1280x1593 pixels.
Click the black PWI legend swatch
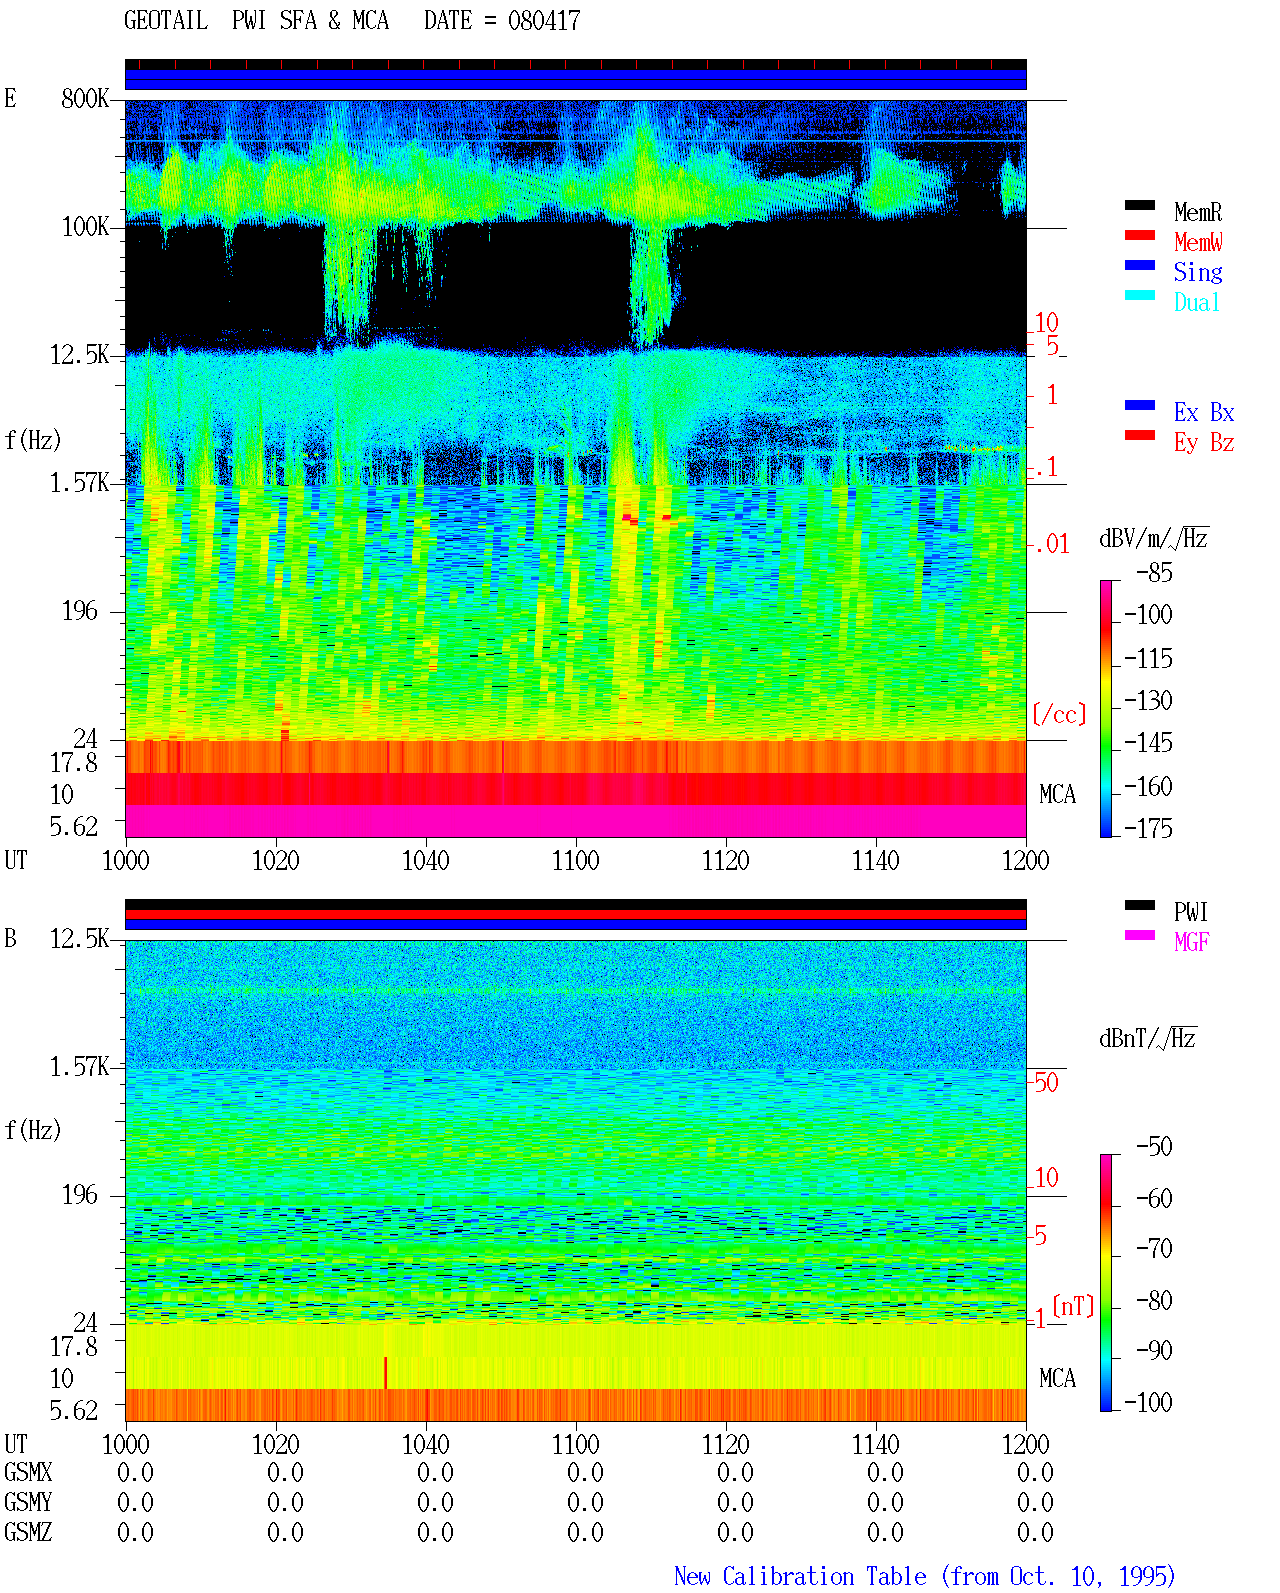pyautogui.click(x=1140, y=906)
